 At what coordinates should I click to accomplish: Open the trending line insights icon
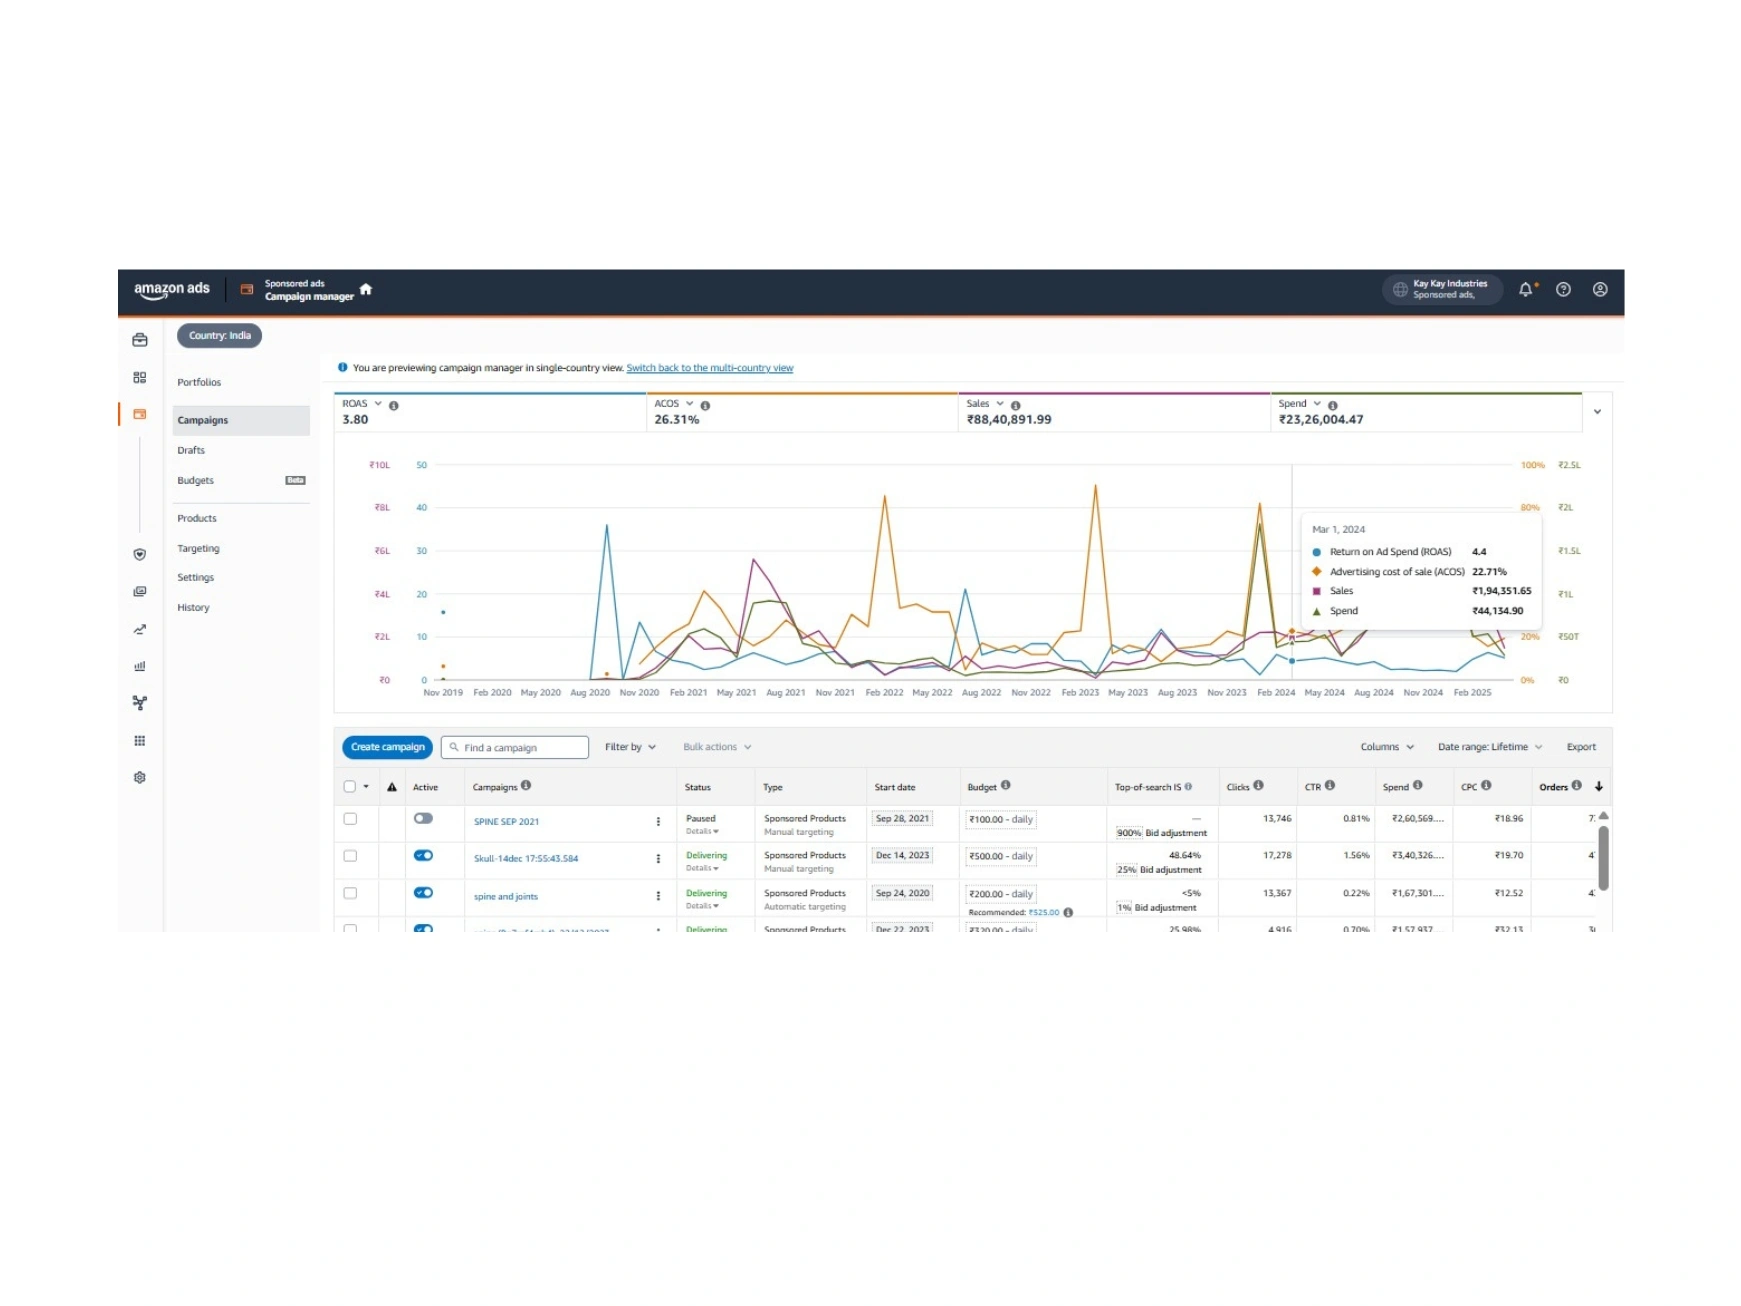(140, 629)
